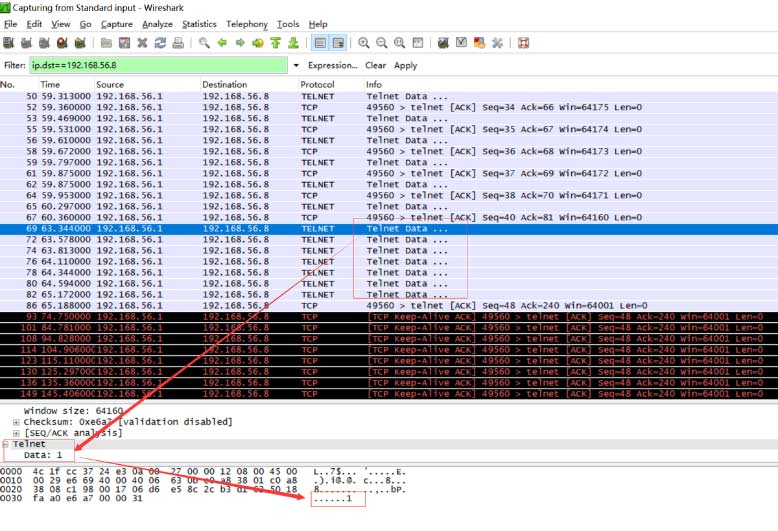Screen dimensions: 778x531
Task: Open Preferences via the tools icon
Action: (497, 43)
